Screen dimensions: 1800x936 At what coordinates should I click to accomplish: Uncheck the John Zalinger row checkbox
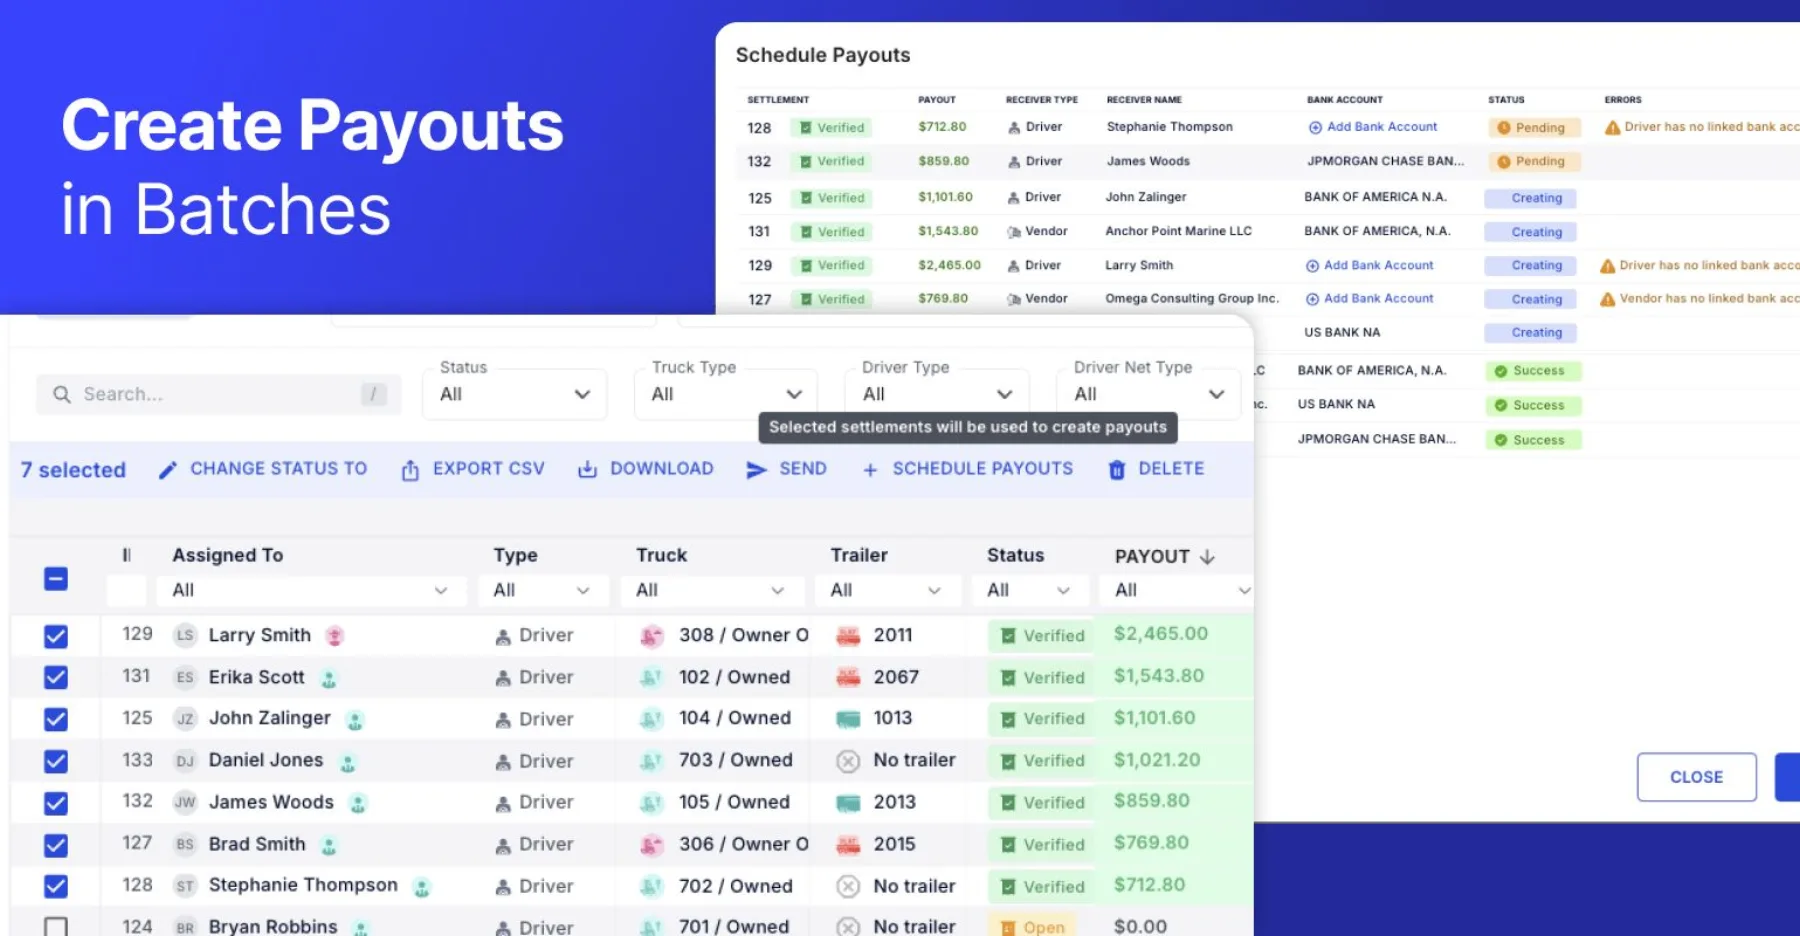56,719
